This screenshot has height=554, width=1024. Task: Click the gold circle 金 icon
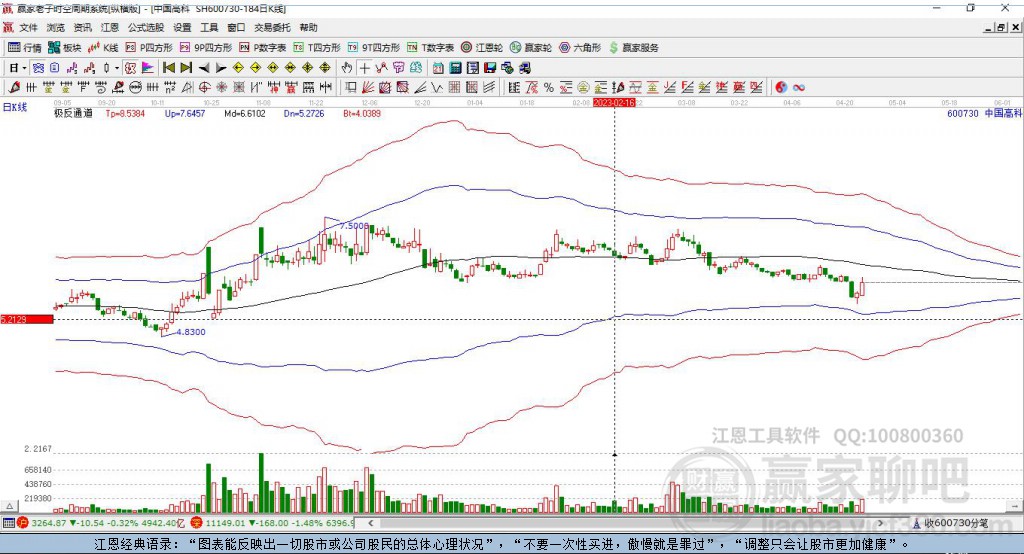point(583,88)
